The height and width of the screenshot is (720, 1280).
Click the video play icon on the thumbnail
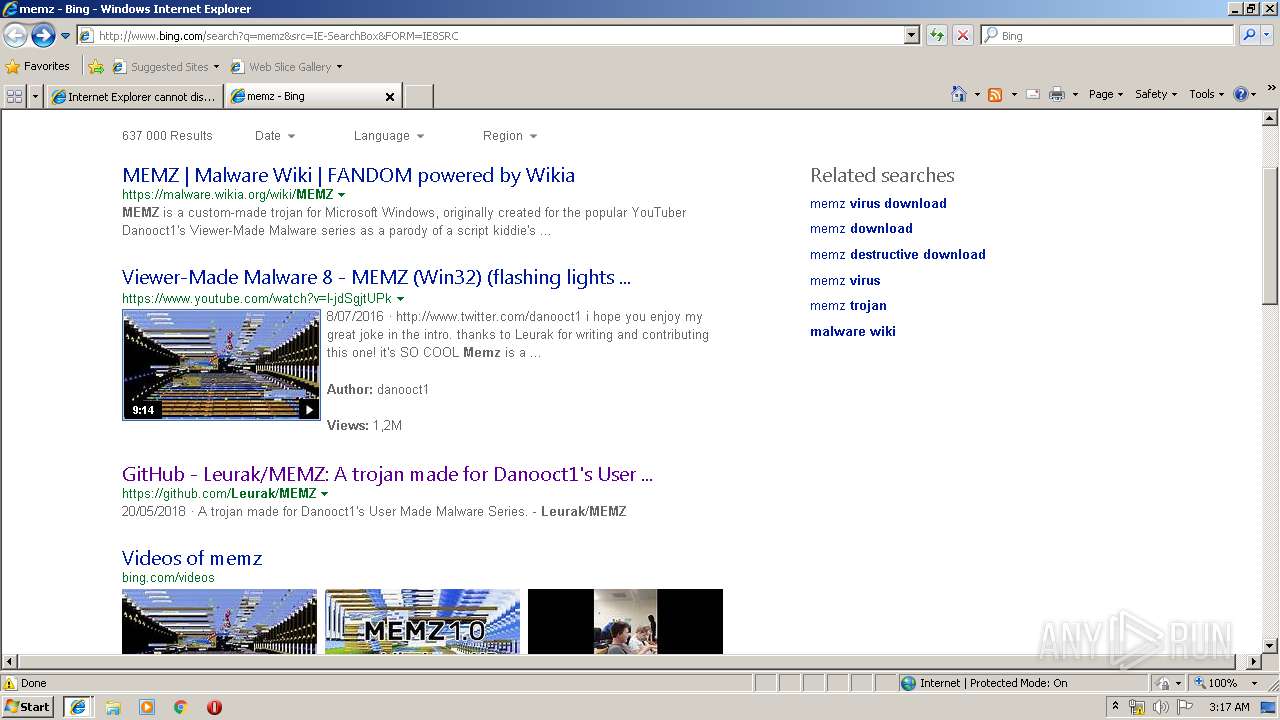[x=309, y=409]
